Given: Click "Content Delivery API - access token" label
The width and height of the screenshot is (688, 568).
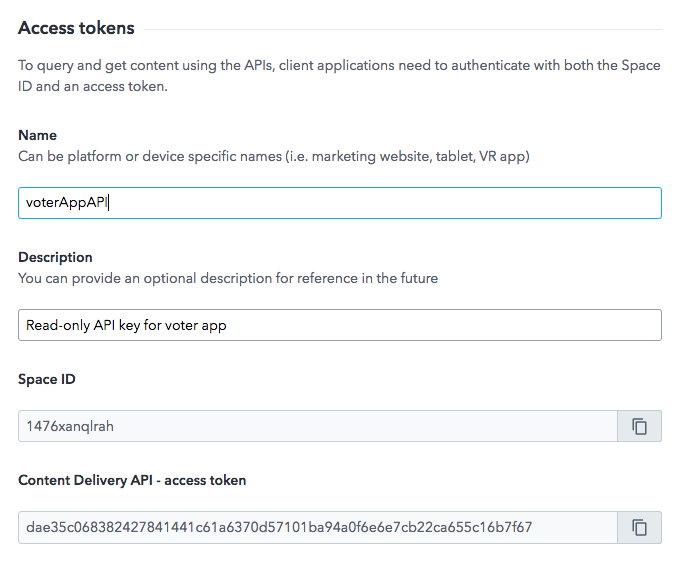Looking at the screenshot, I should (x=132, y=480).
